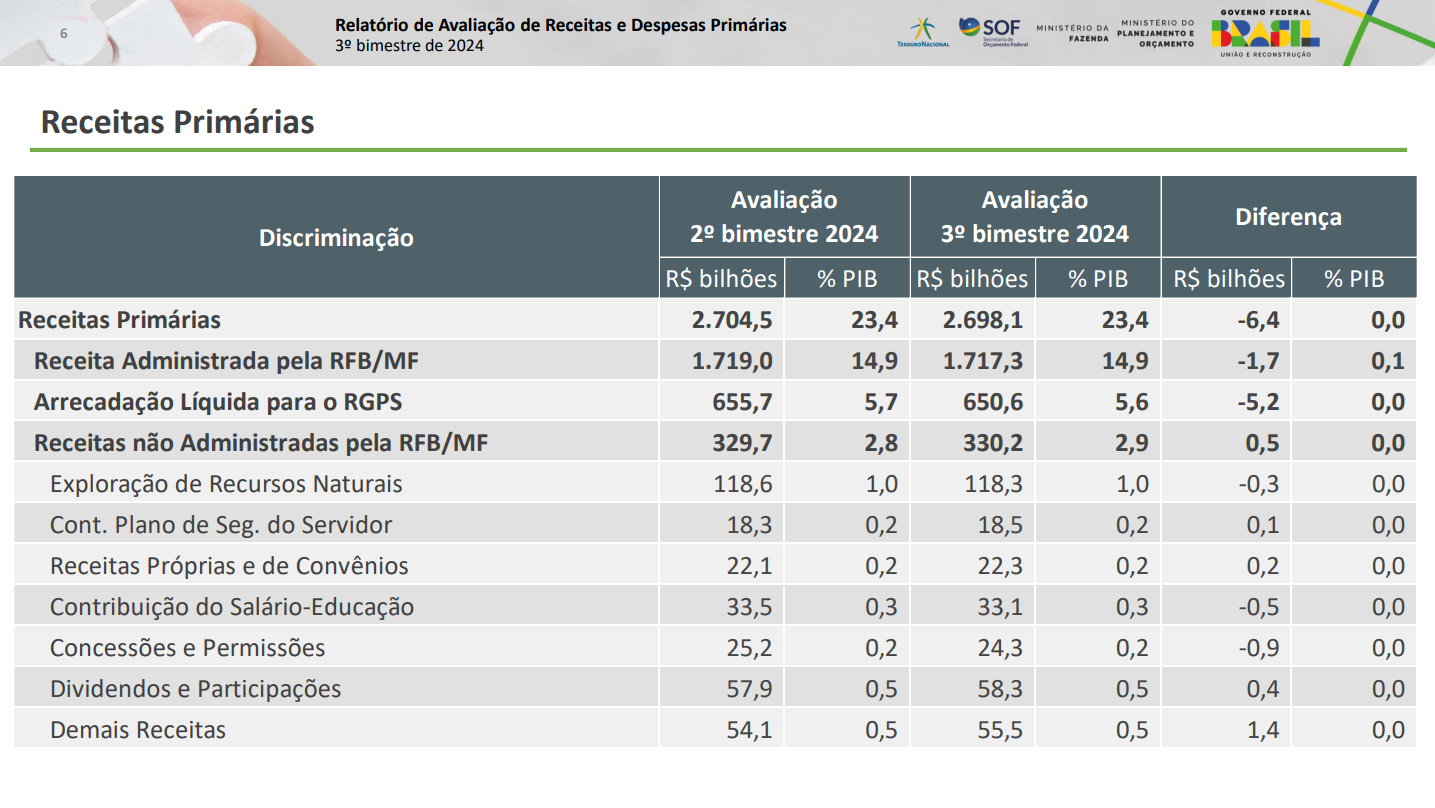Click the SOF logo in header
Image resolution: width=1435 pixels, height=808 pixels.
tap(993, 31)
